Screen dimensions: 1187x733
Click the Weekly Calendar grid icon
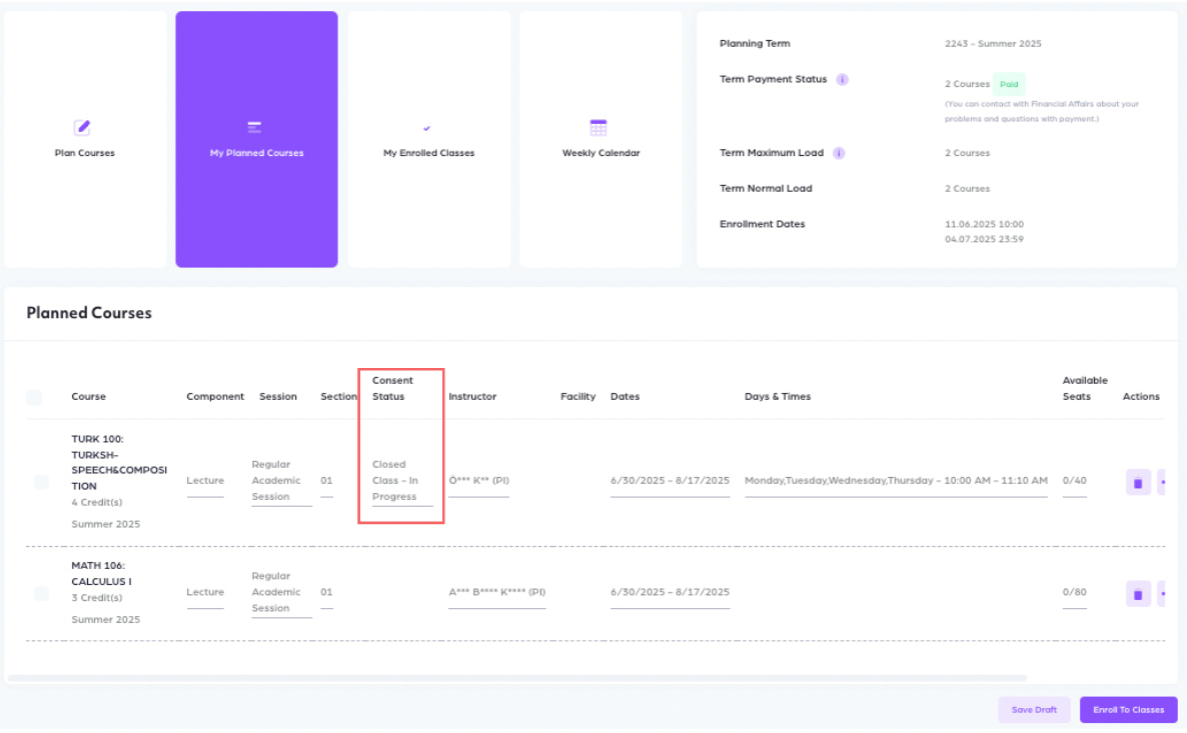(x=598, y=128)
